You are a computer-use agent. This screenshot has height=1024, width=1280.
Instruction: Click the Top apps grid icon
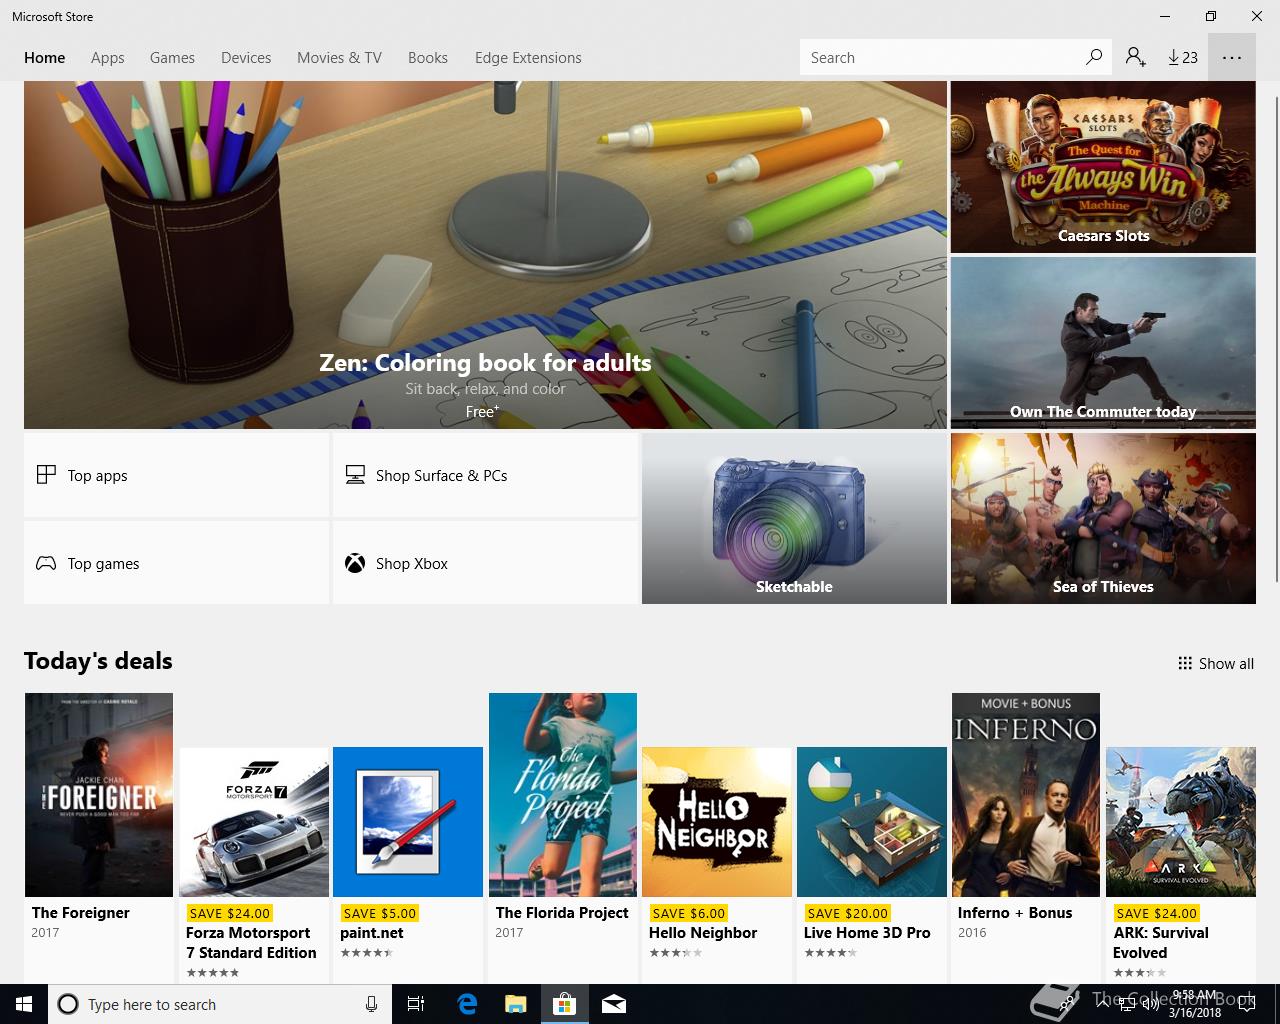(x=46, y=475)
